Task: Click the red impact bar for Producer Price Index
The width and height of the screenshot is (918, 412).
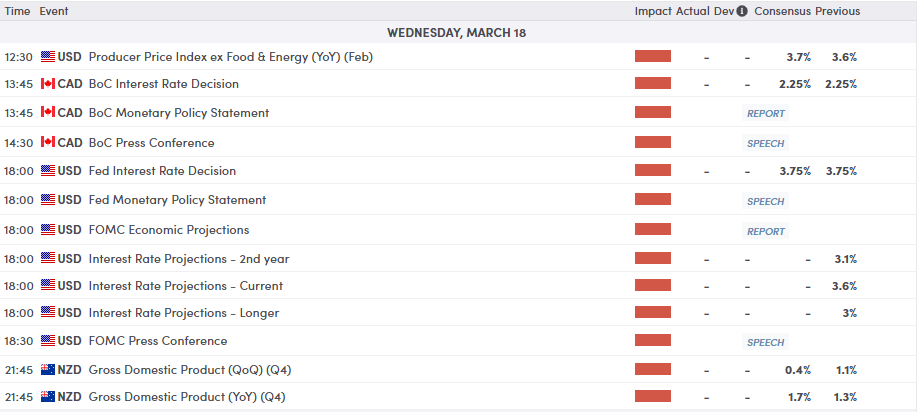Action: point(653,56)
